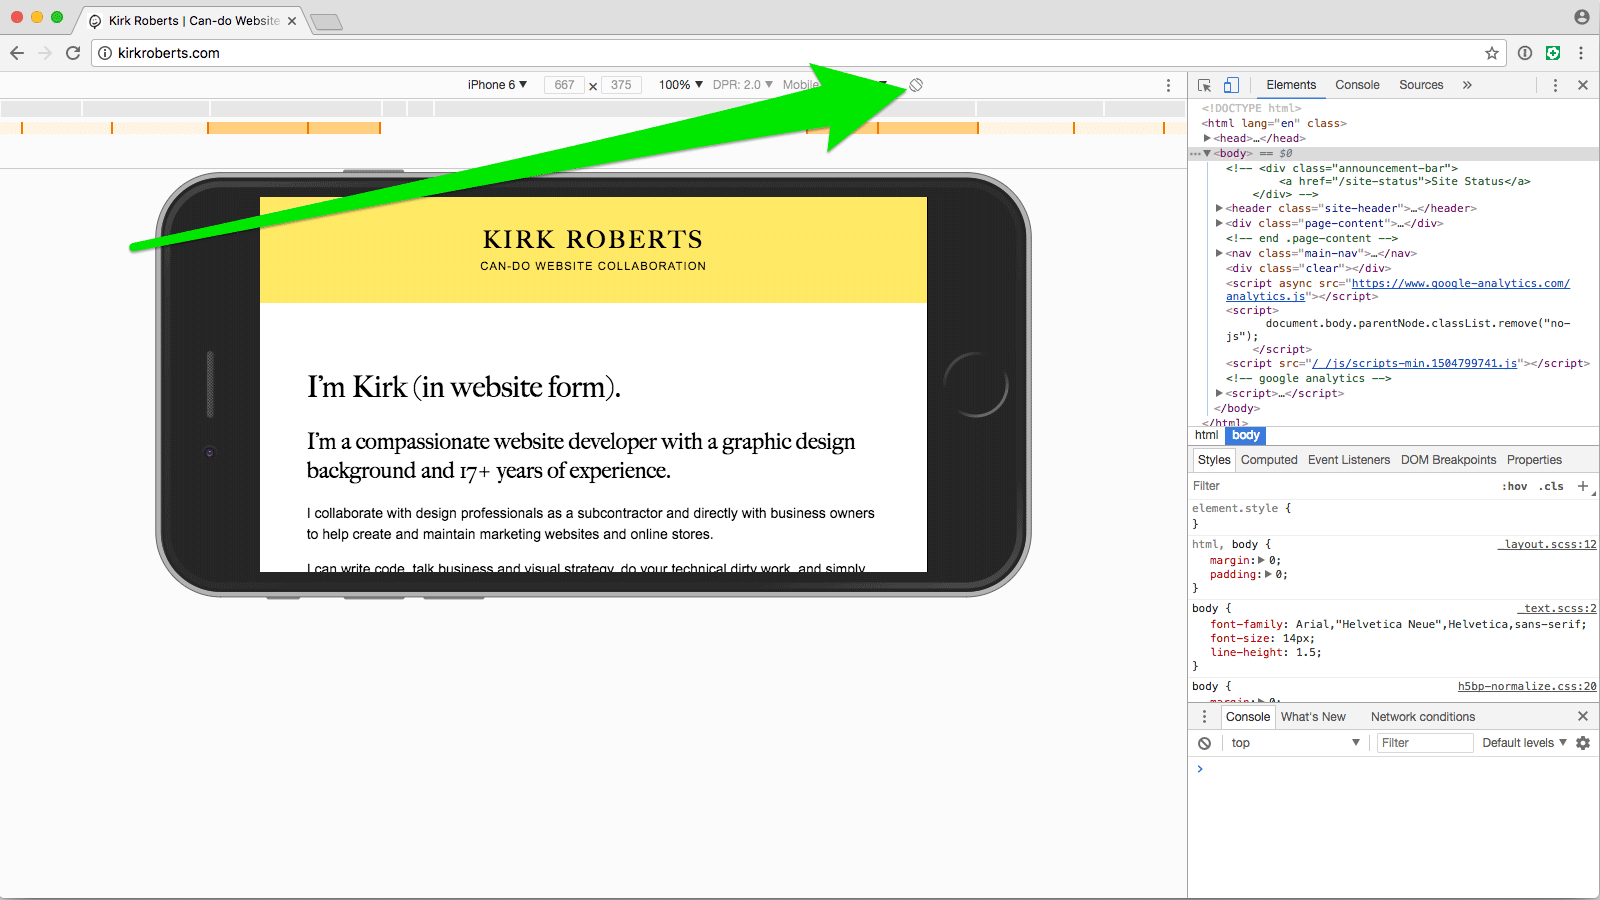Expand the margin shorthand property
This screenshot has width=1600, height=900.
(x=1261, y=560)
